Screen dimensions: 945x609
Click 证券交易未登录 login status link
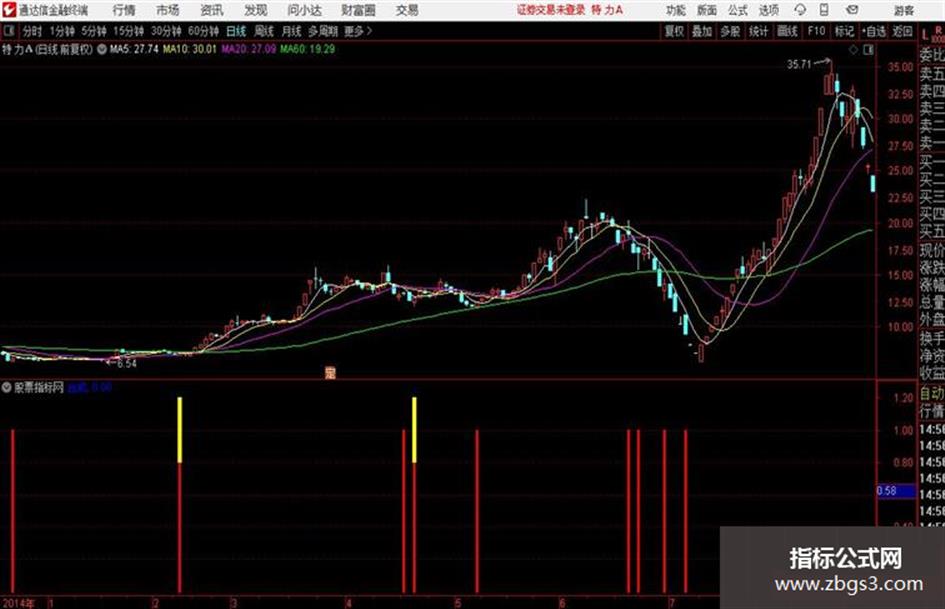click(x=550, y=10)
